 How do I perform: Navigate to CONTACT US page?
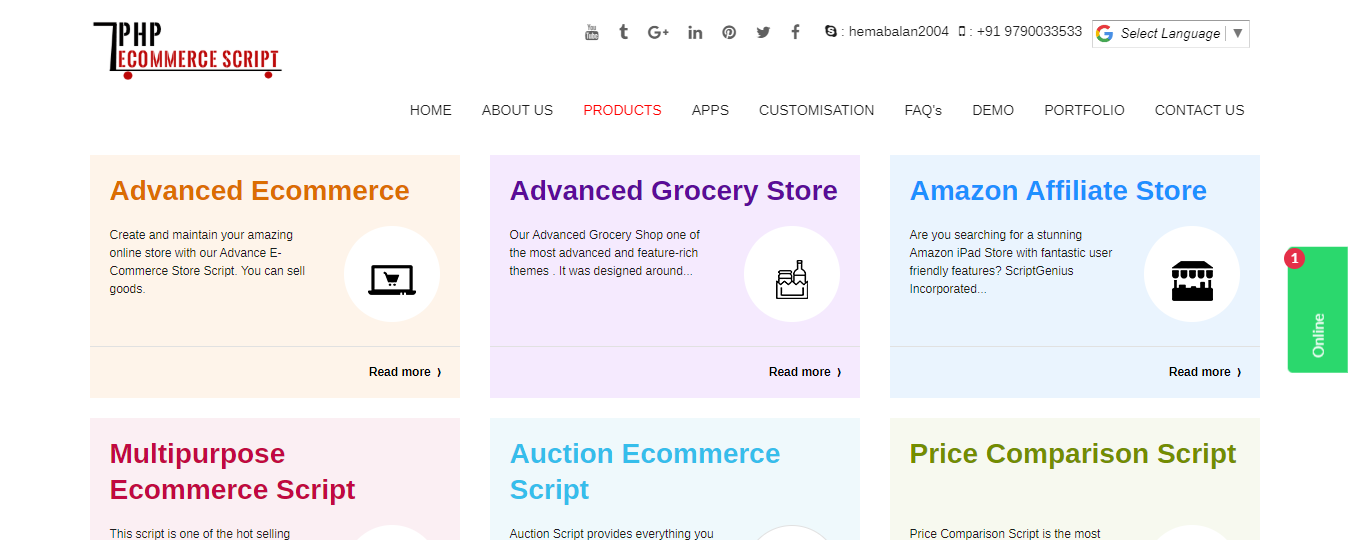pos(1199,110)
